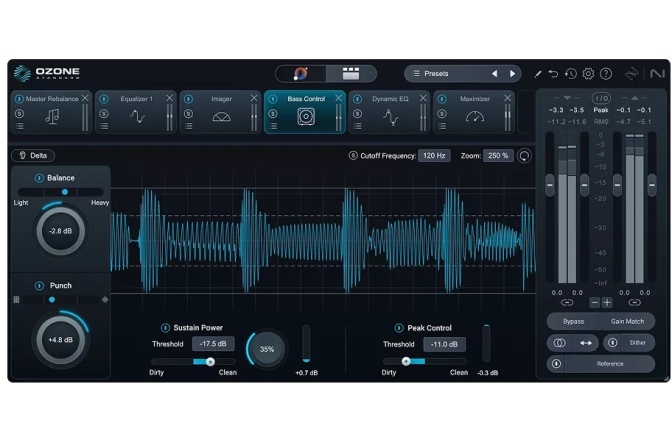Open Bass Control module preset list icon
The height and width of the screenshot is (440, 672).
click(273, 126)
